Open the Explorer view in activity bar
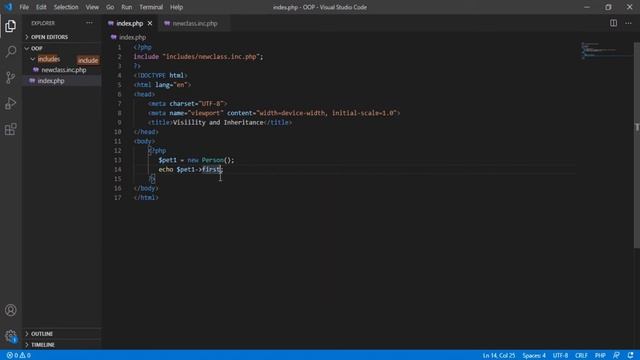640x360 pixels. 11,26
